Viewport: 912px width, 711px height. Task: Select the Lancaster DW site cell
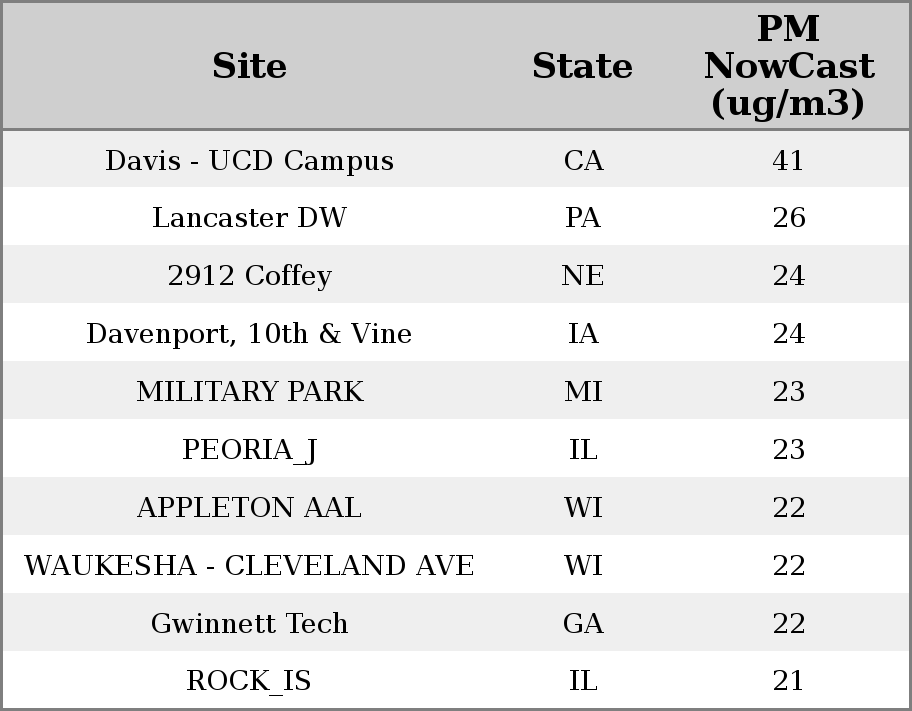tap(249, 218)
